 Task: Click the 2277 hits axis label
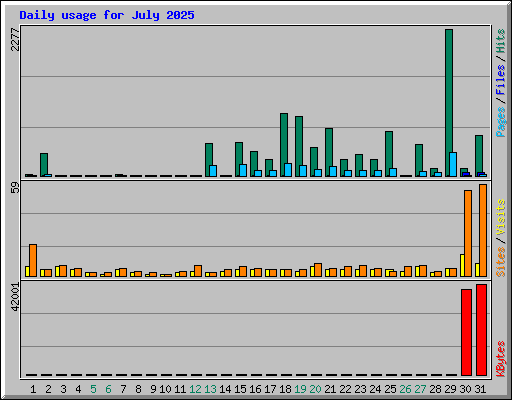pos(15,39)
